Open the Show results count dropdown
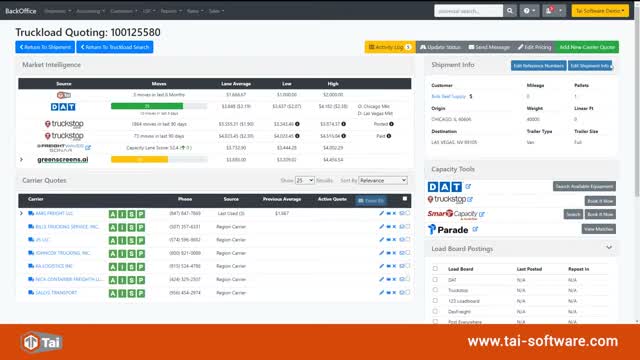Viewport: 640px width, 360px height. (x=304, y=180)
